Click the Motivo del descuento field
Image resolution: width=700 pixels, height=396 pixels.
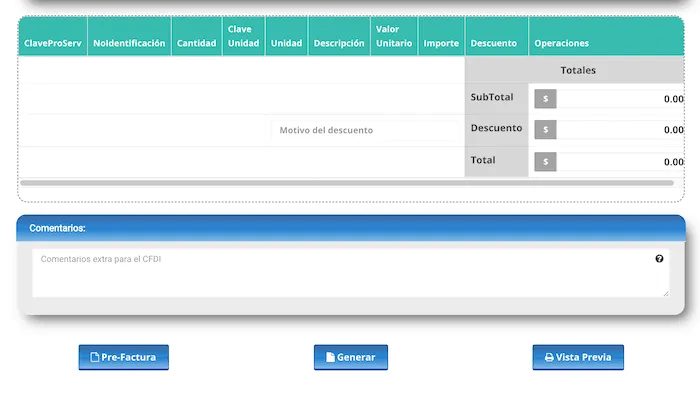(364, 130)
